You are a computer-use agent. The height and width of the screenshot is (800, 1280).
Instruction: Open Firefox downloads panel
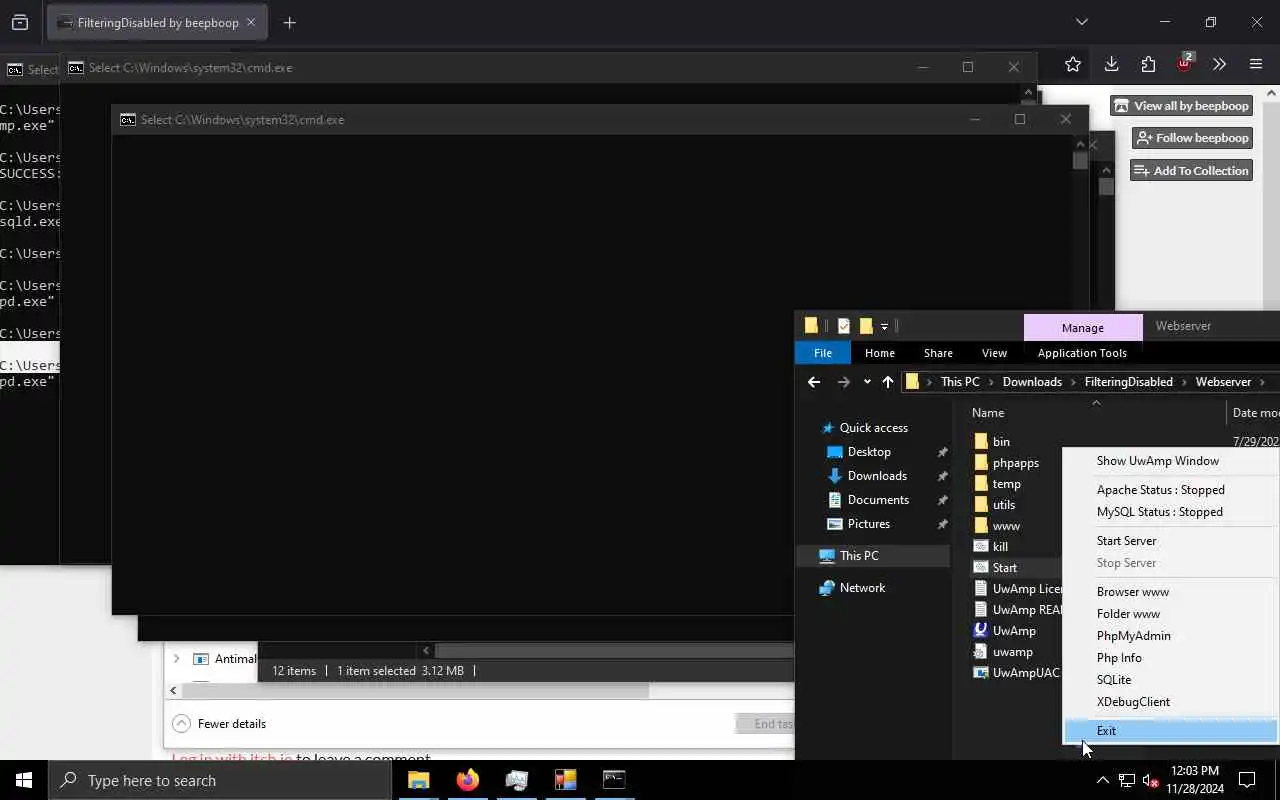pyautogui.click(x=1111, y=64)
